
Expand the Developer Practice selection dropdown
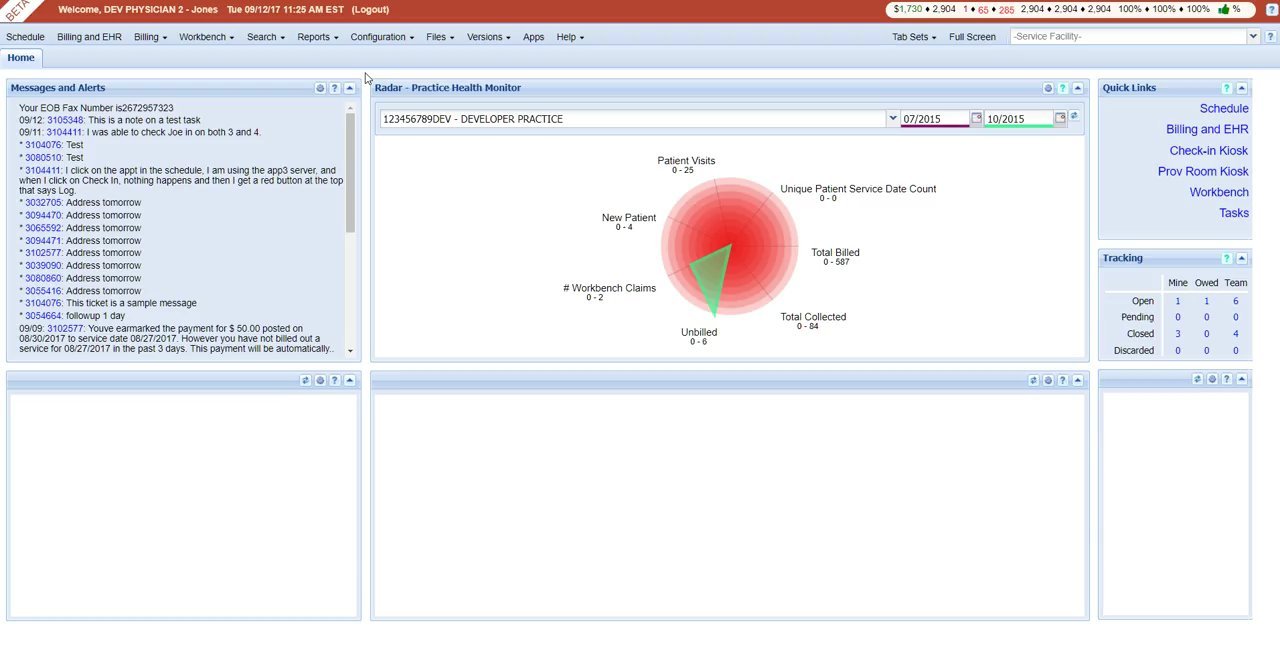[x=892, y=119]
